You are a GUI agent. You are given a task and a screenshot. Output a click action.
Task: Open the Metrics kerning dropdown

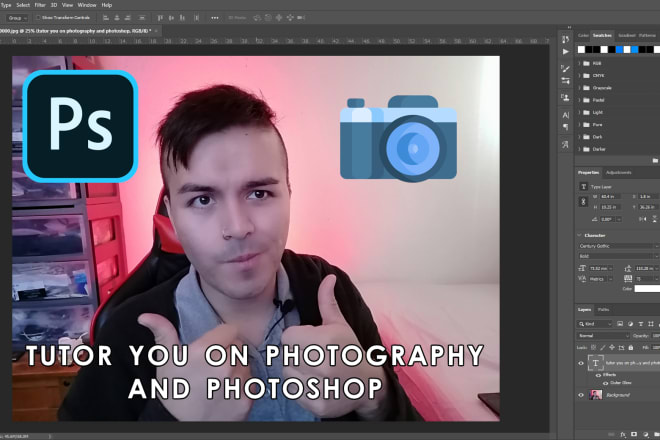(x=601, y=279)
